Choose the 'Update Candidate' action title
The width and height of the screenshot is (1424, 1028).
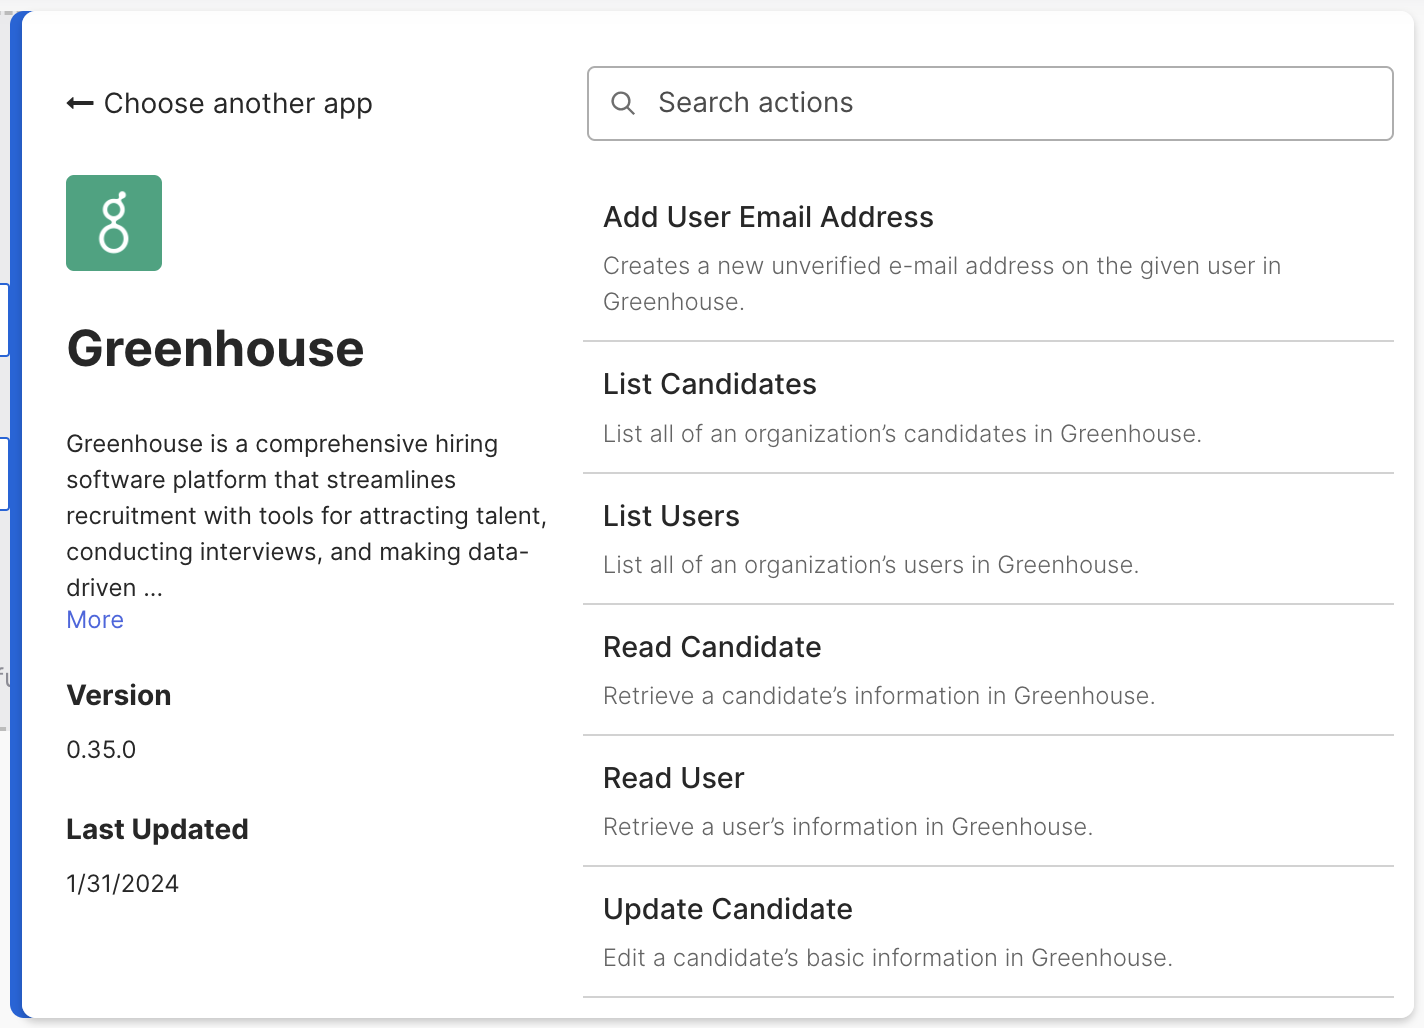pos(727,909)
